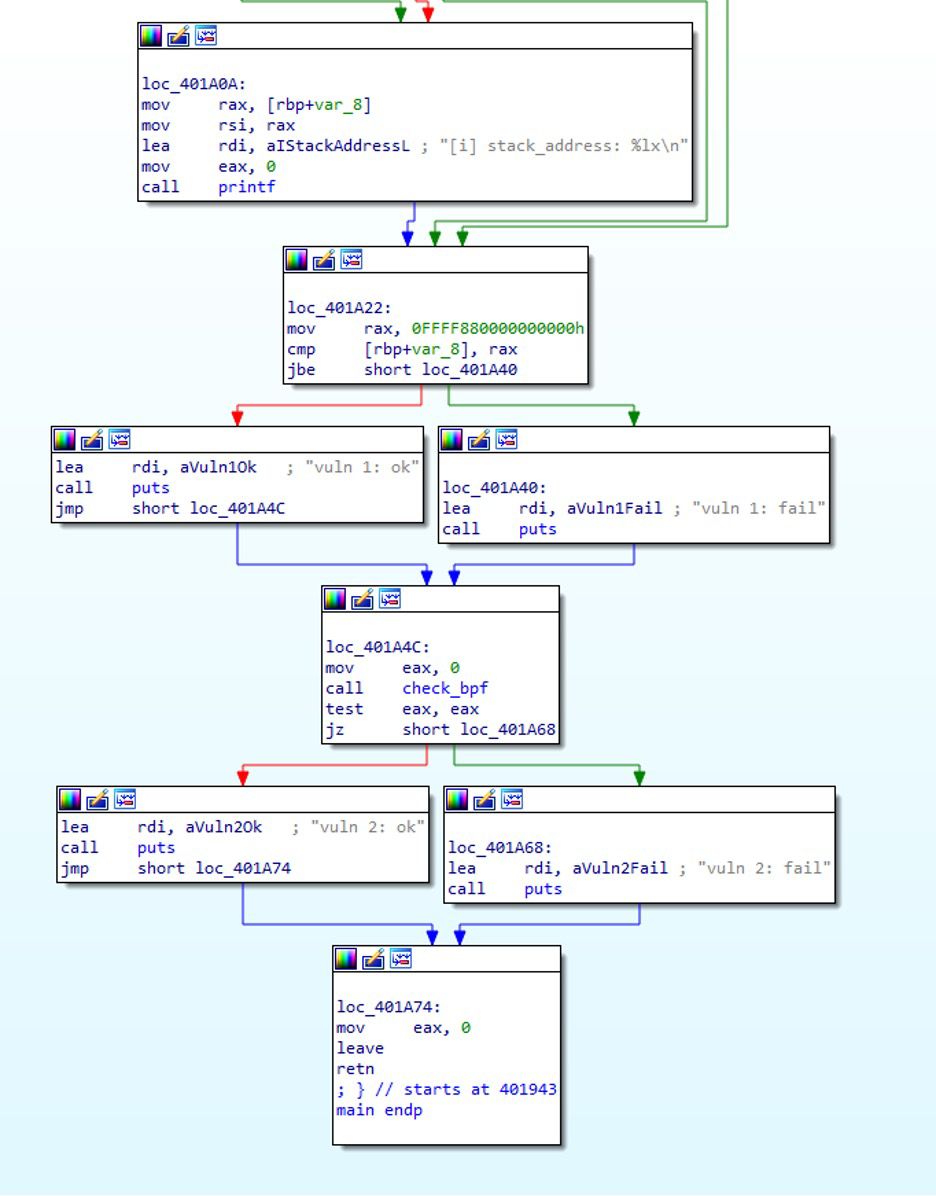Viewport: 936px width, 1196px height.
Task: Click edit icon in "vuln 2: ok" block
Action: tap(97, 799)
